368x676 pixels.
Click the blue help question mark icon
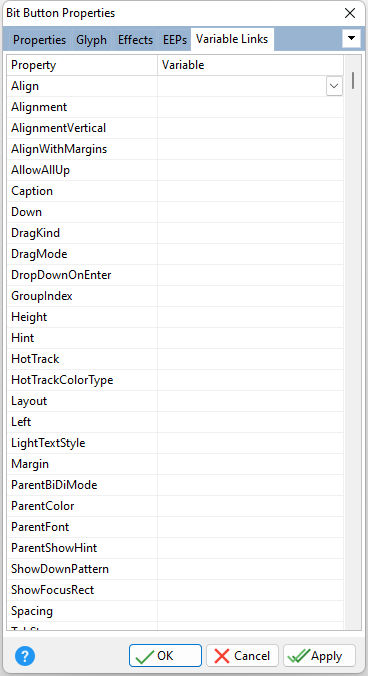(25, 656)
